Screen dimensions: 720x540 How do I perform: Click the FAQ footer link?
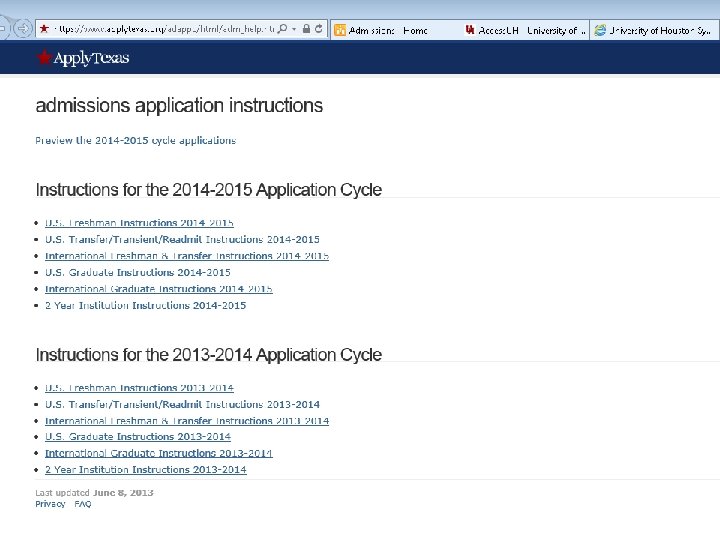pyautogui.click(x=83, y=505)
